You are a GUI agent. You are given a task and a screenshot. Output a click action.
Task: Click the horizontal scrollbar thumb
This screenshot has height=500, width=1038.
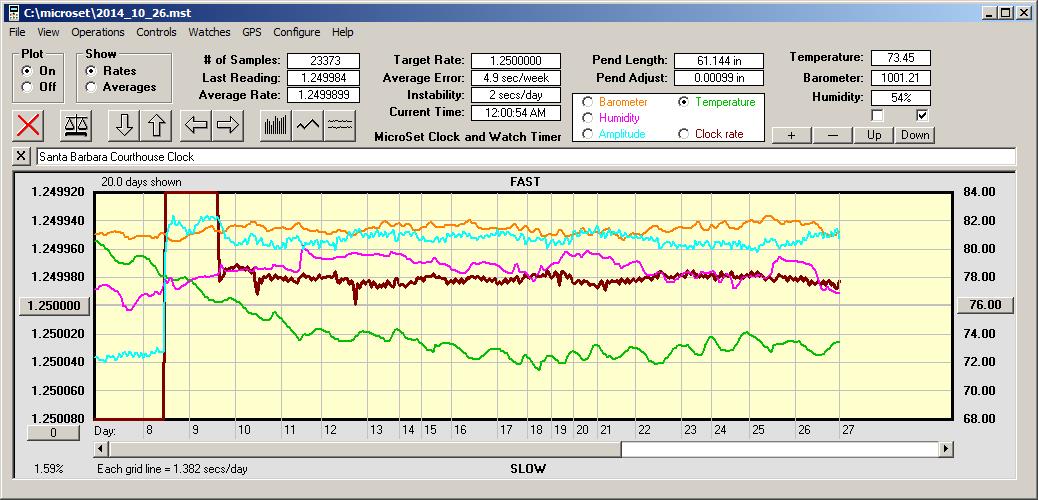[364, 449]
